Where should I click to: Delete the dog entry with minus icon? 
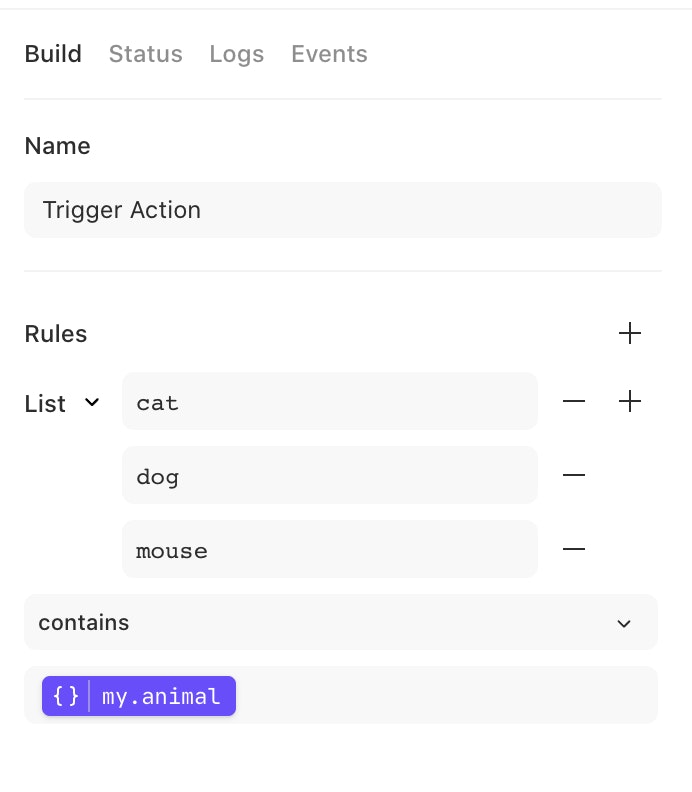(x=574, y=475)
